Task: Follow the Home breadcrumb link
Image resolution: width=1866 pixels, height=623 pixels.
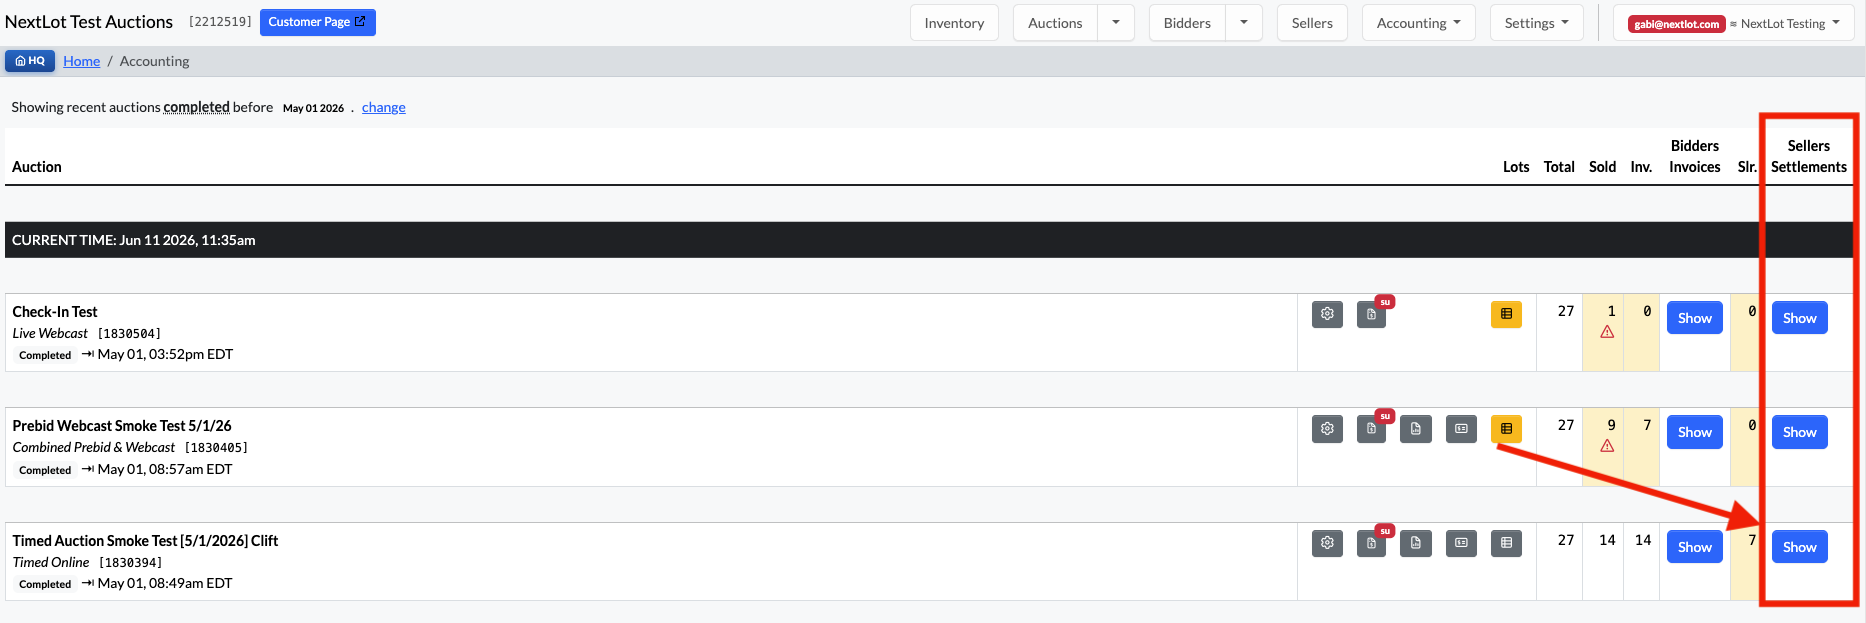Action: [81, 61]
